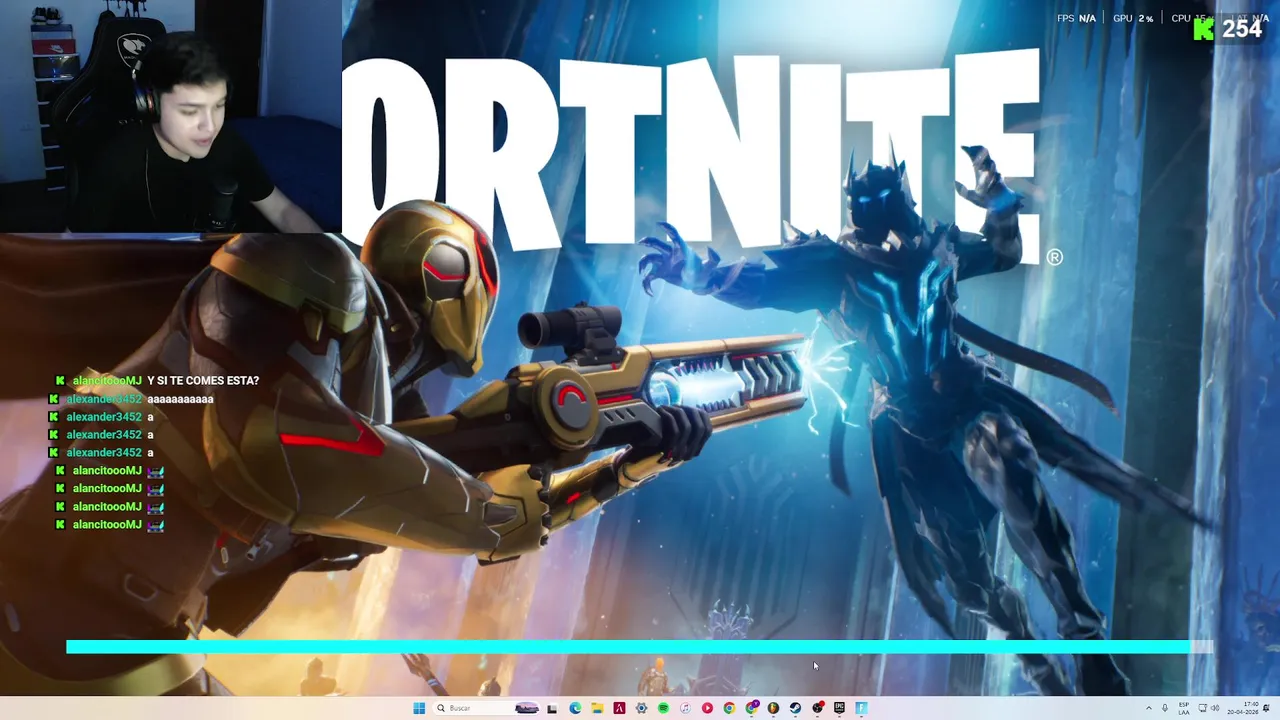The width and height of the screenshot is (1280, 720).
Task: Open OBS Studio from the taskbar
Action: click(x=818, y=708)
